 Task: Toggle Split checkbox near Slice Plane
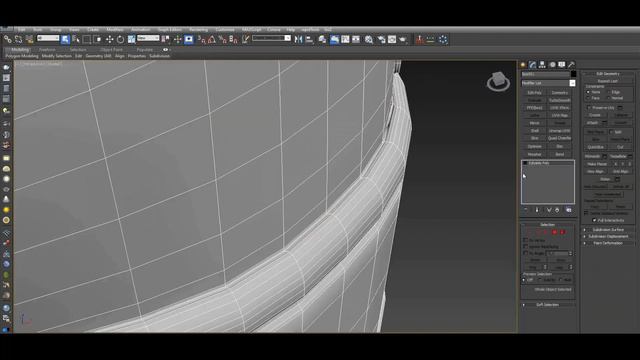tap(611, 132)
